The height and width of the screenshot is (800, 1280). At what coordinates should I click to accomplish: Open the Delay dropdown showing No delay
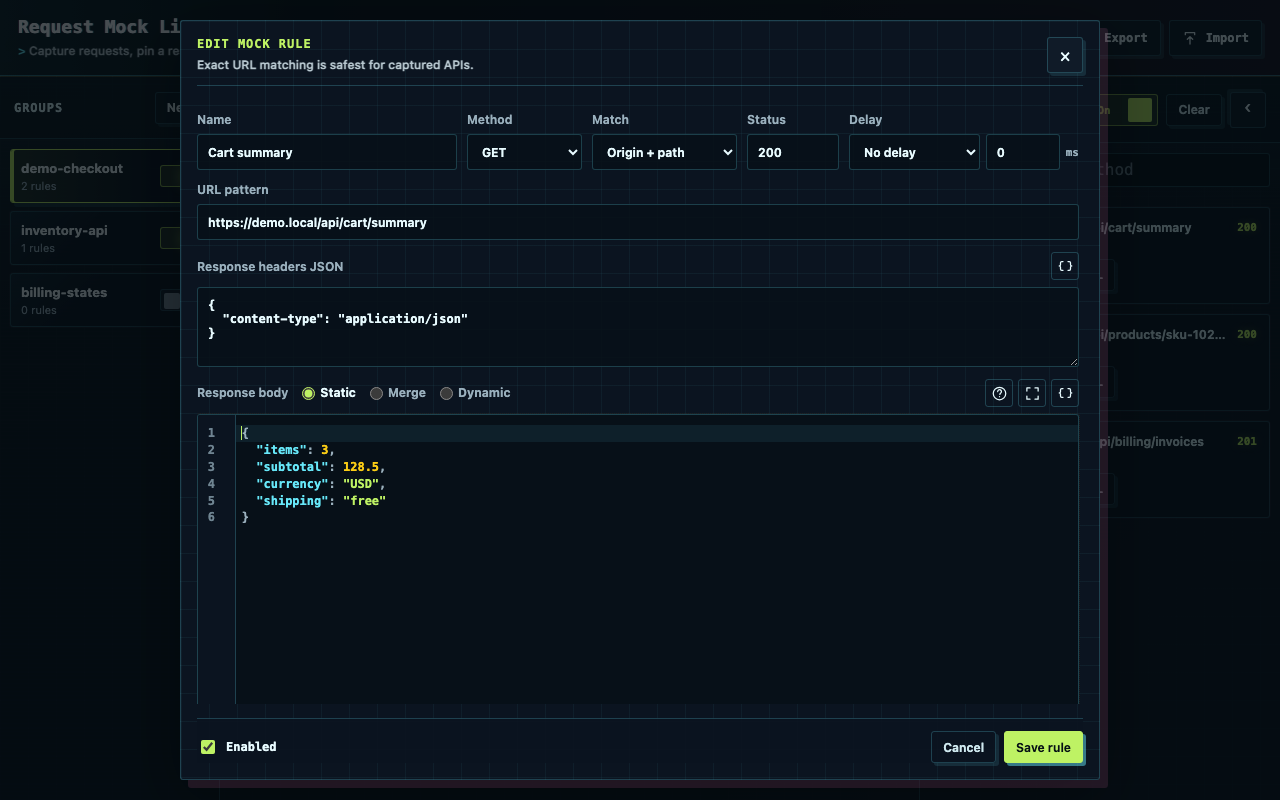click(914, 152)
